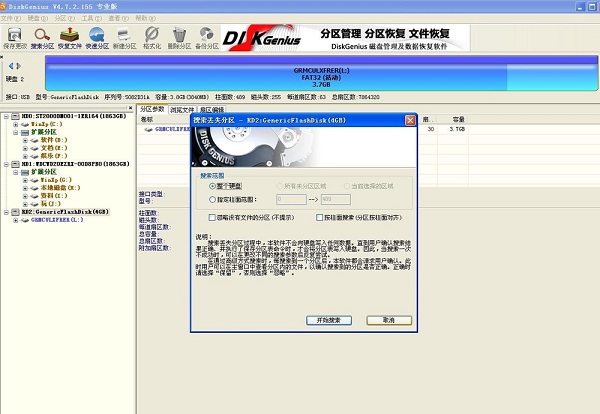Click the start cylinder input field showing 0

(x=291, y=199)
